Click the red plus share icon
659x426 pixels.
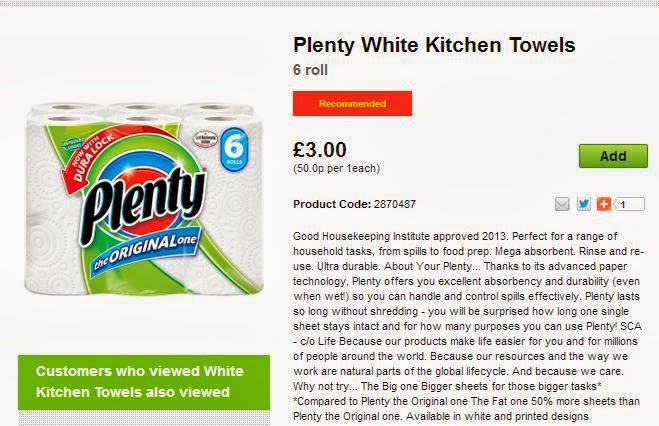[604, 205]
